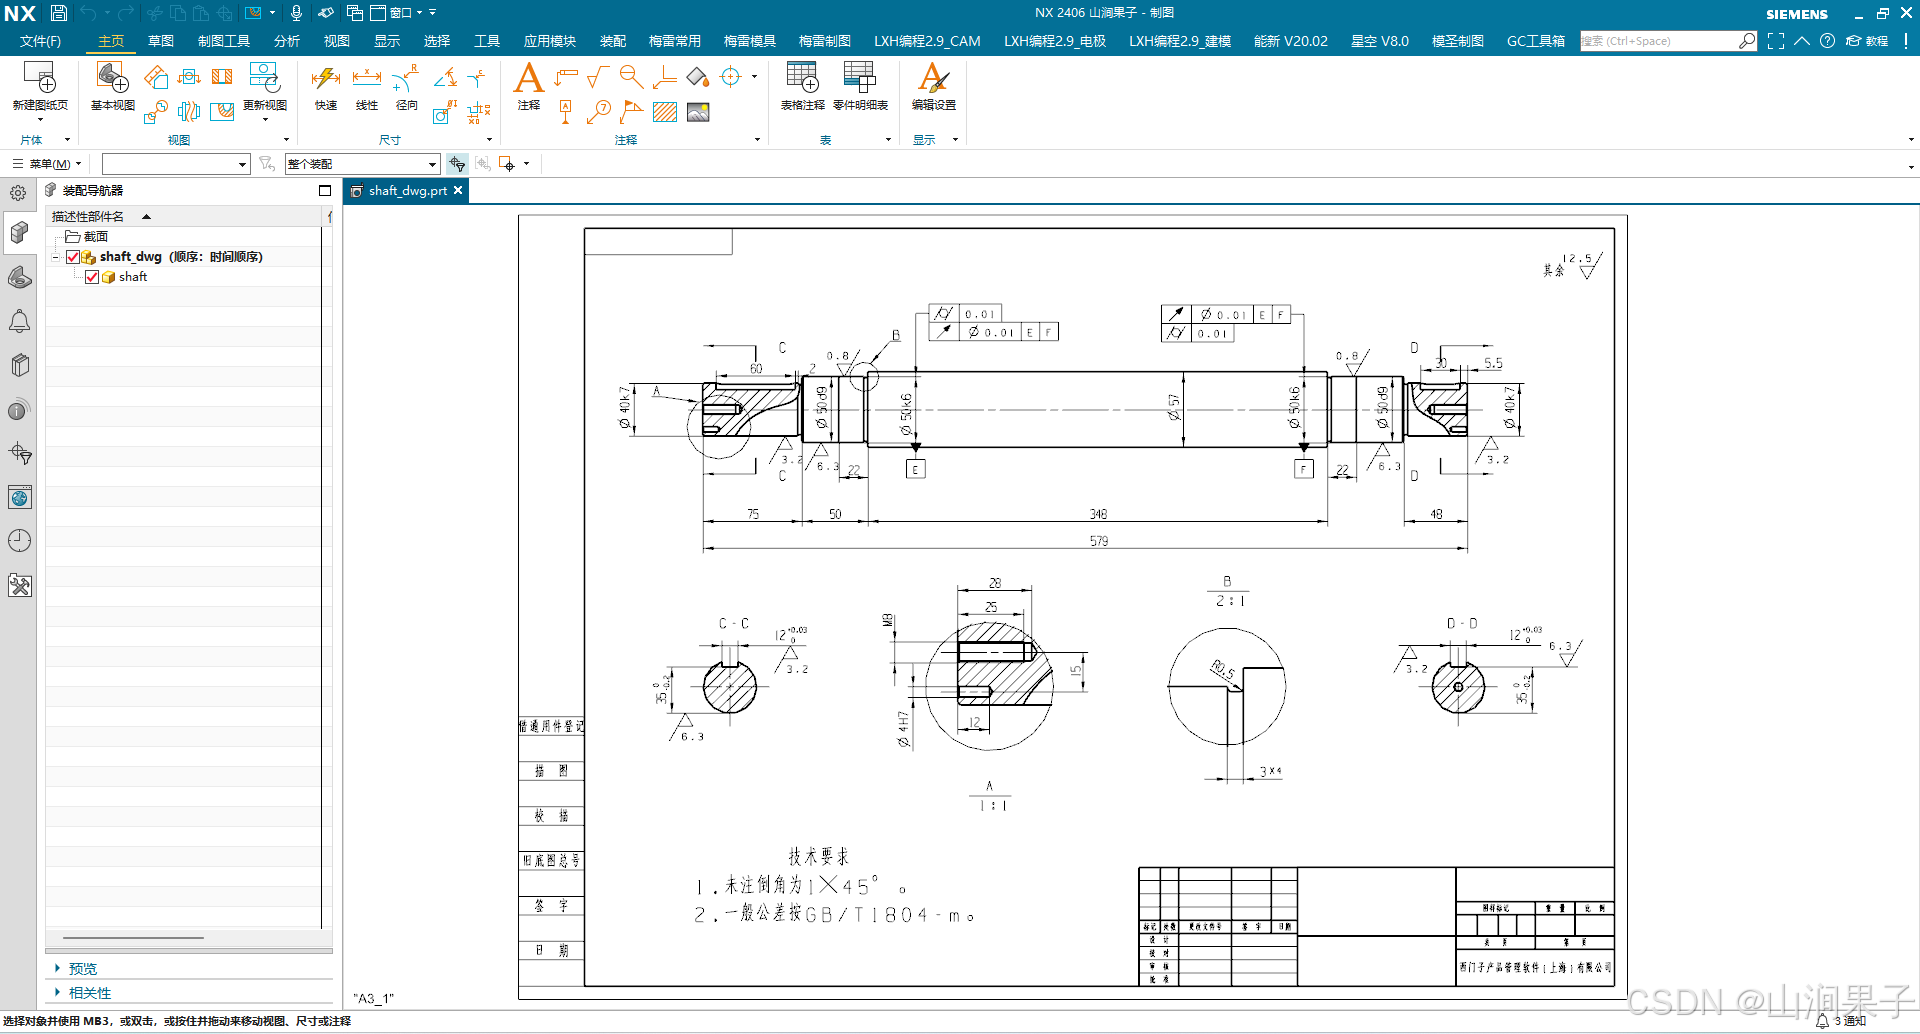The width and height of the screenshot is (1920, 1034).
Task: Select the 截面 folder in navigator
Action: 87,237
